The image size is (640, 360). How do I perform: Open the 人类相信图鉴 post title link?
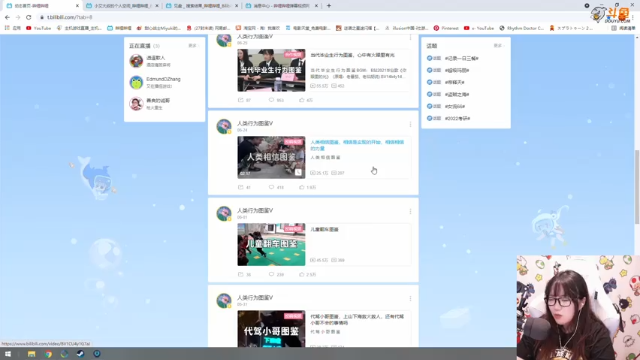point(357,145)
